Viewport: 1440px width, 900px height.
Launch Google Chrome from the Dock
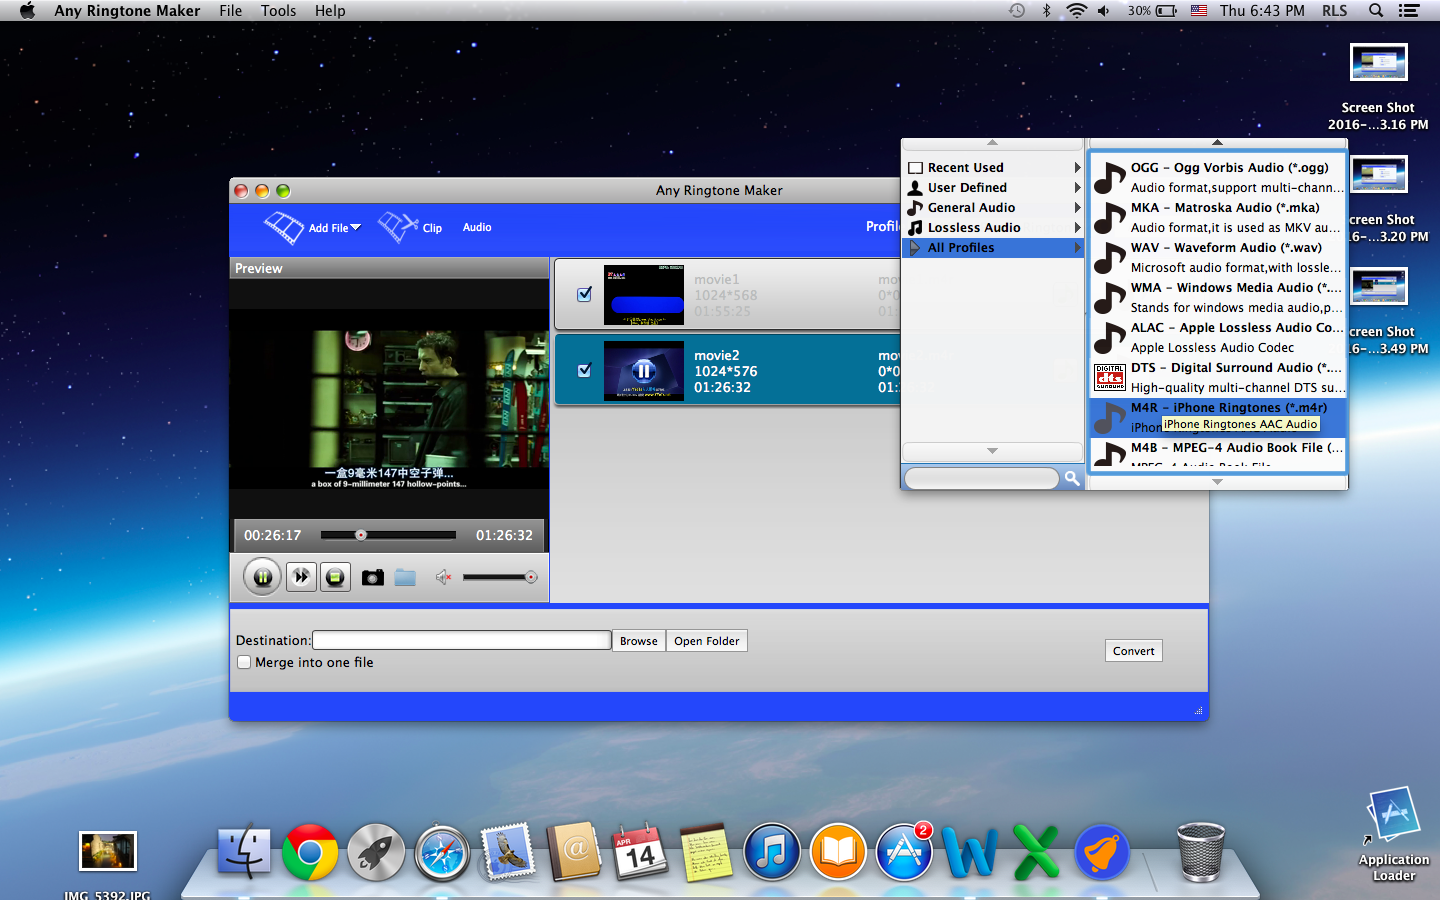310,853
